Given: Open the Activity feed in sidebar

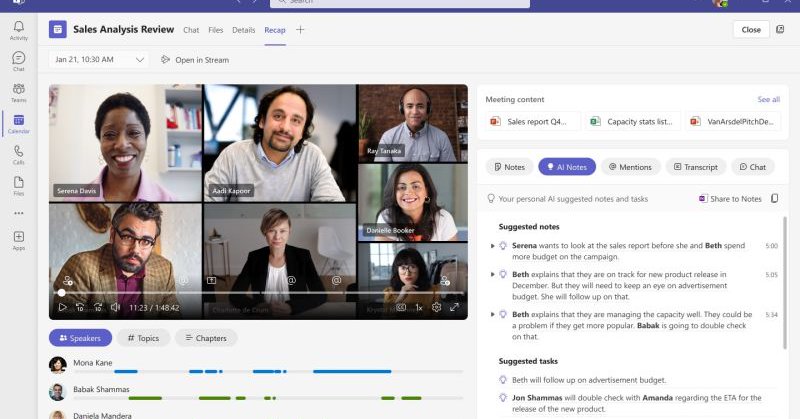Looking at the screenshot, I should [x=19, y=30].
